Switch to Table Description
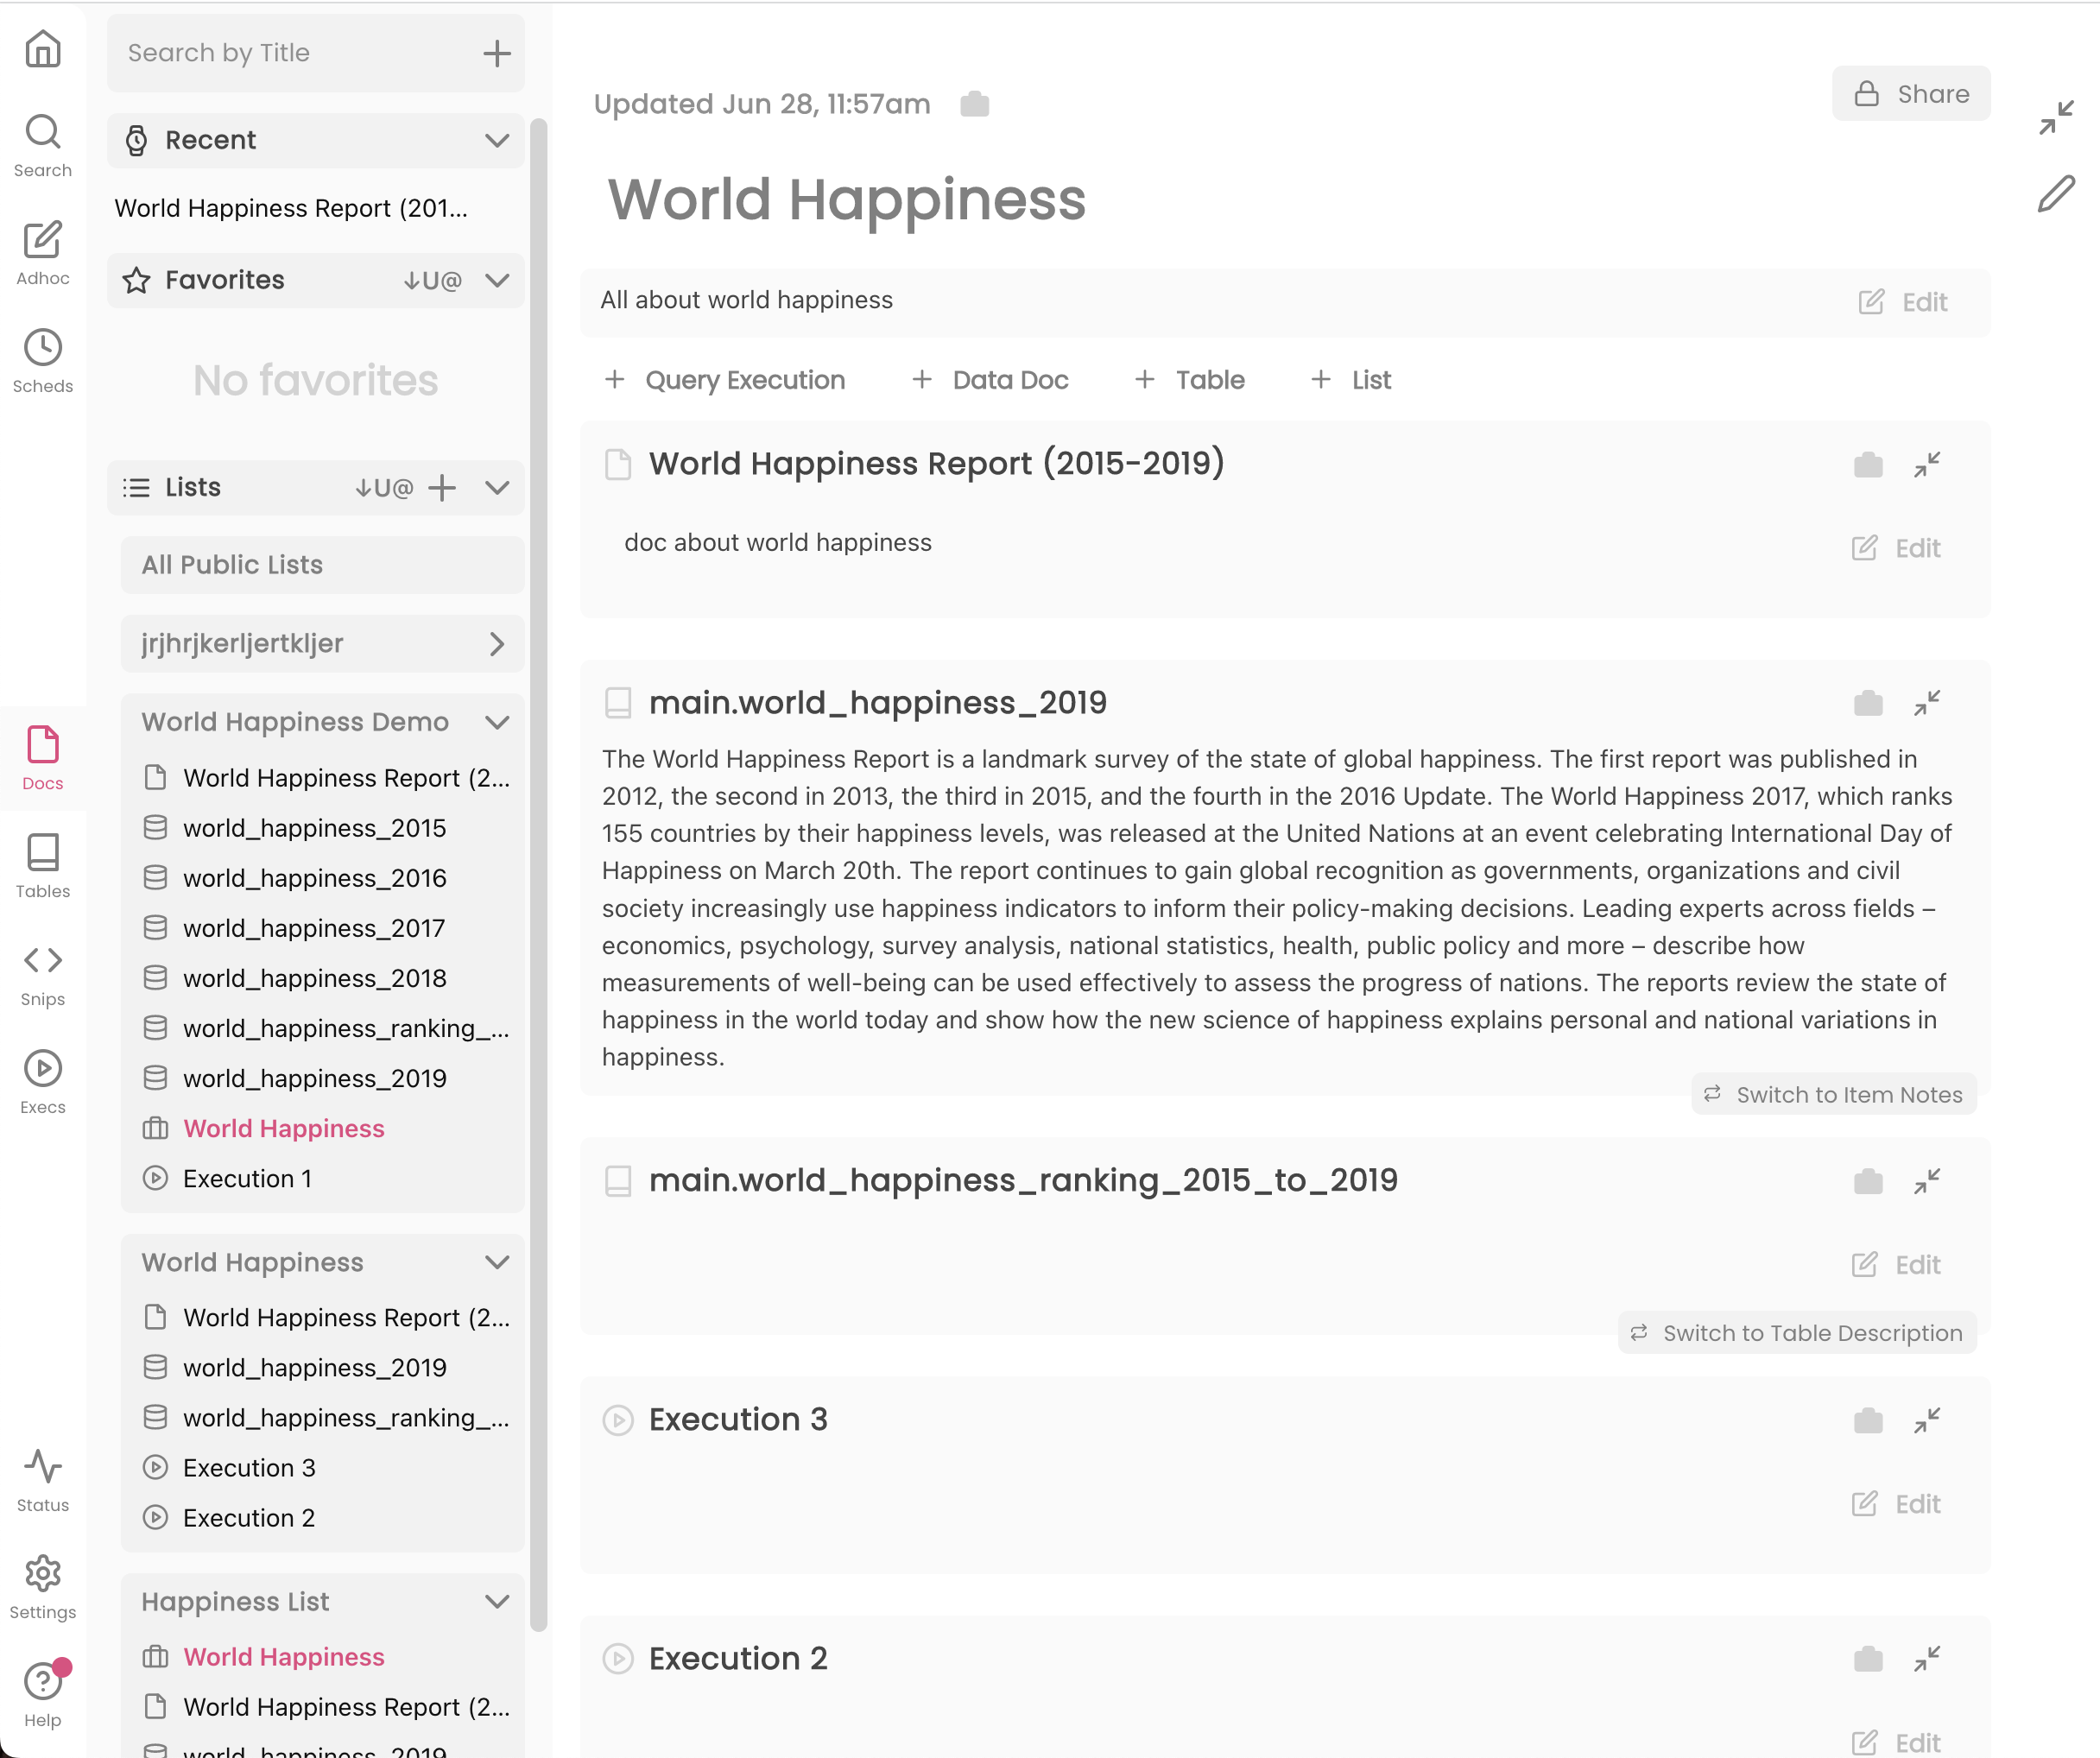Screen dimensions: 2100x1758 click(1797, 1333)
